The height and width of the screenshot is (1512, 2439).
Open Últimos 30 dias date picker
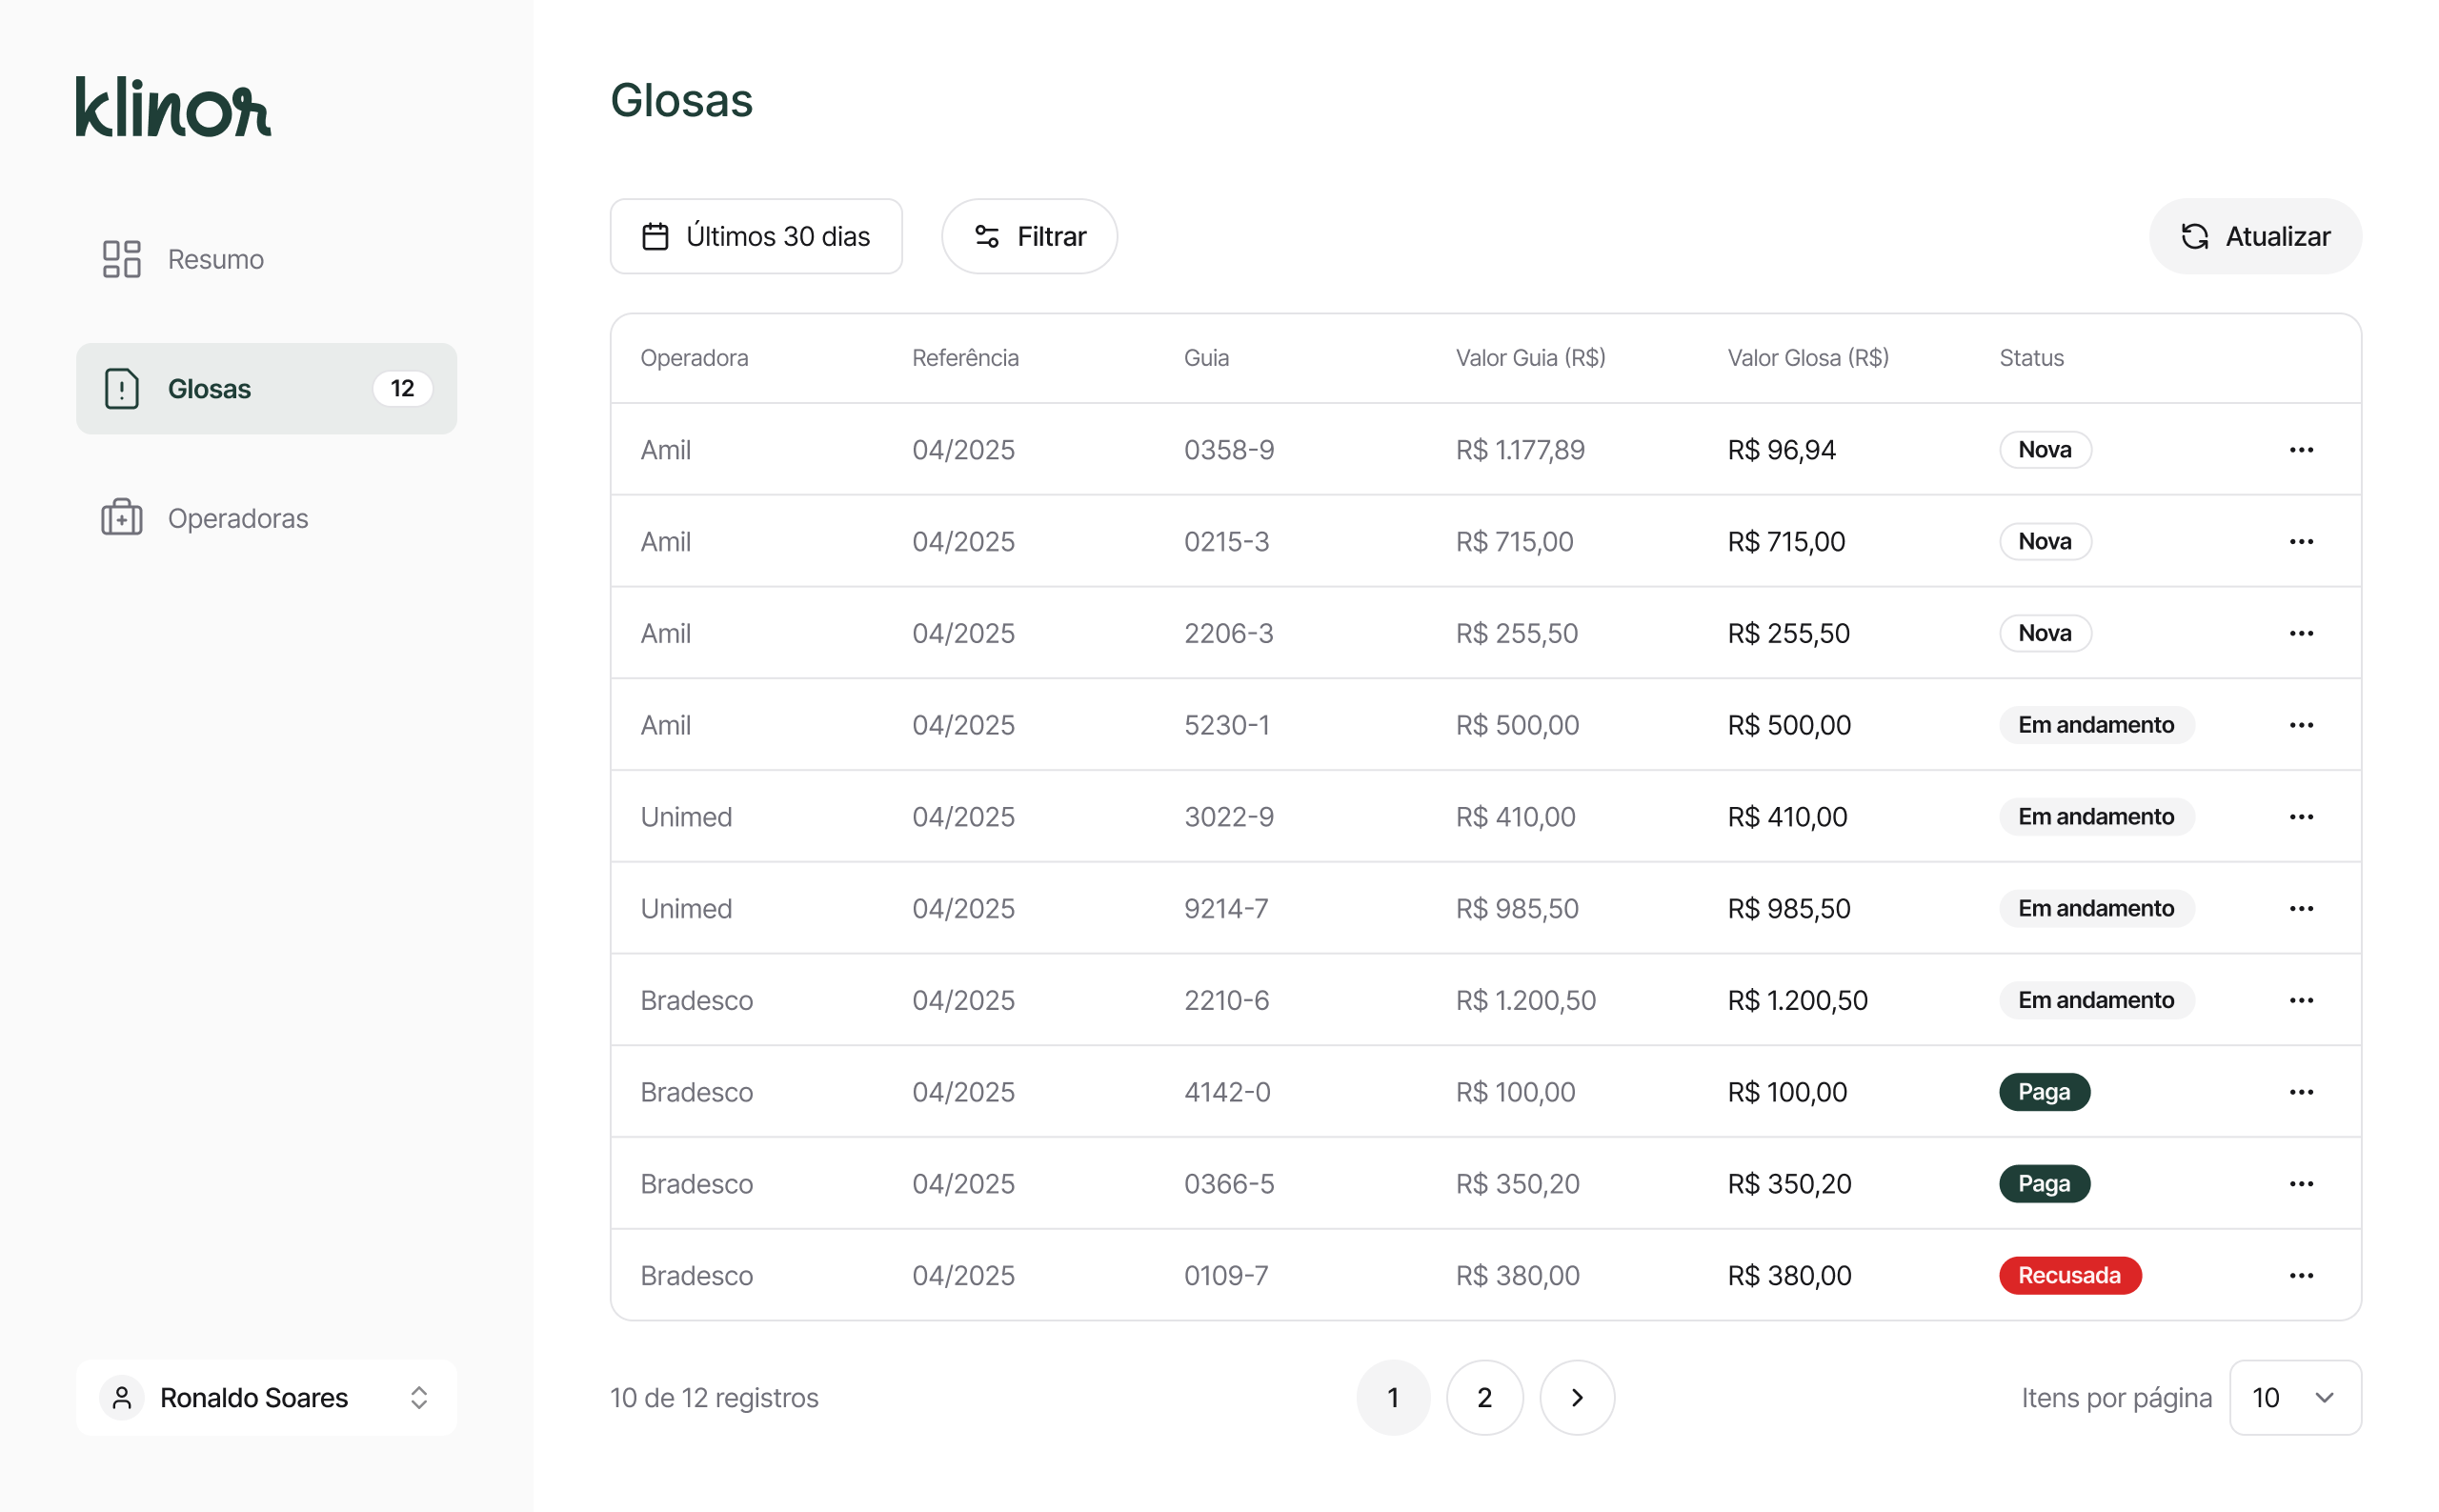(x=756, y=236)
